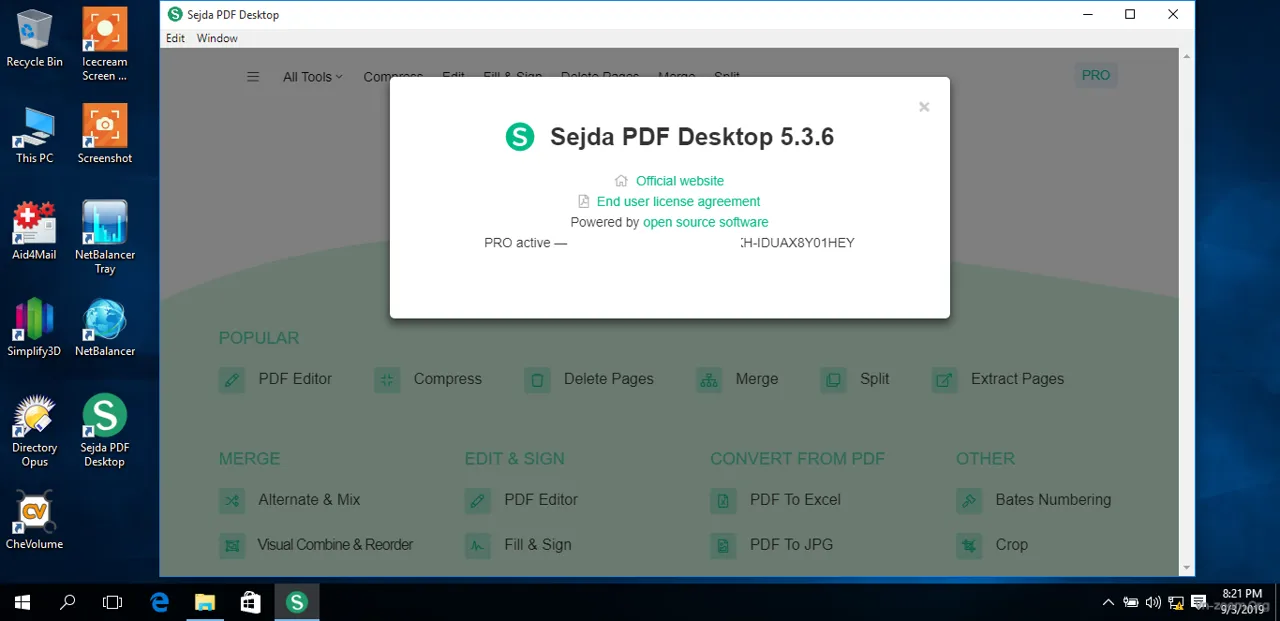Image resolution: width=1280 pixels, height=621 pixels.
Task: Open the Window menu
Action: [x=217, y=38]
